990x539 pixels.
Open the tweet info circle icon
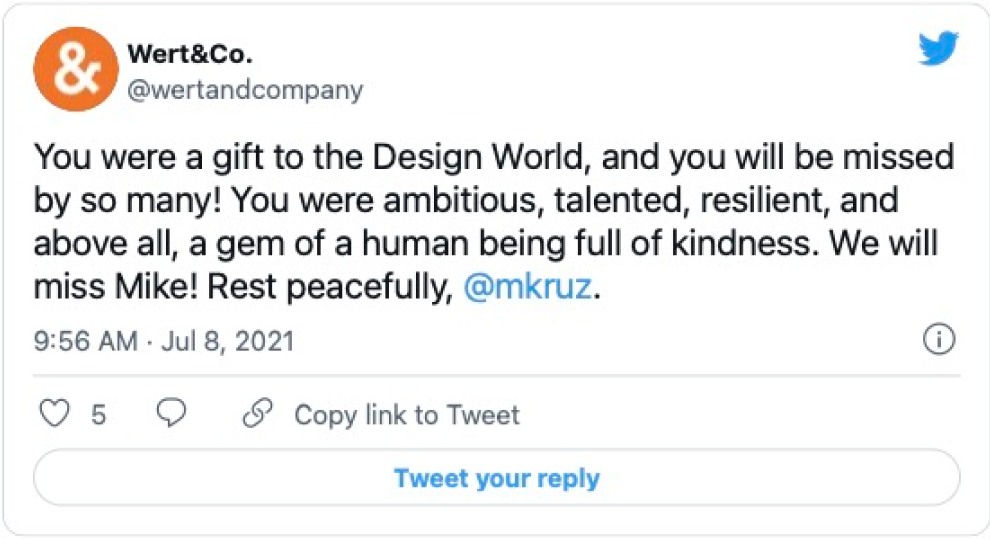(x=938, y=341)
